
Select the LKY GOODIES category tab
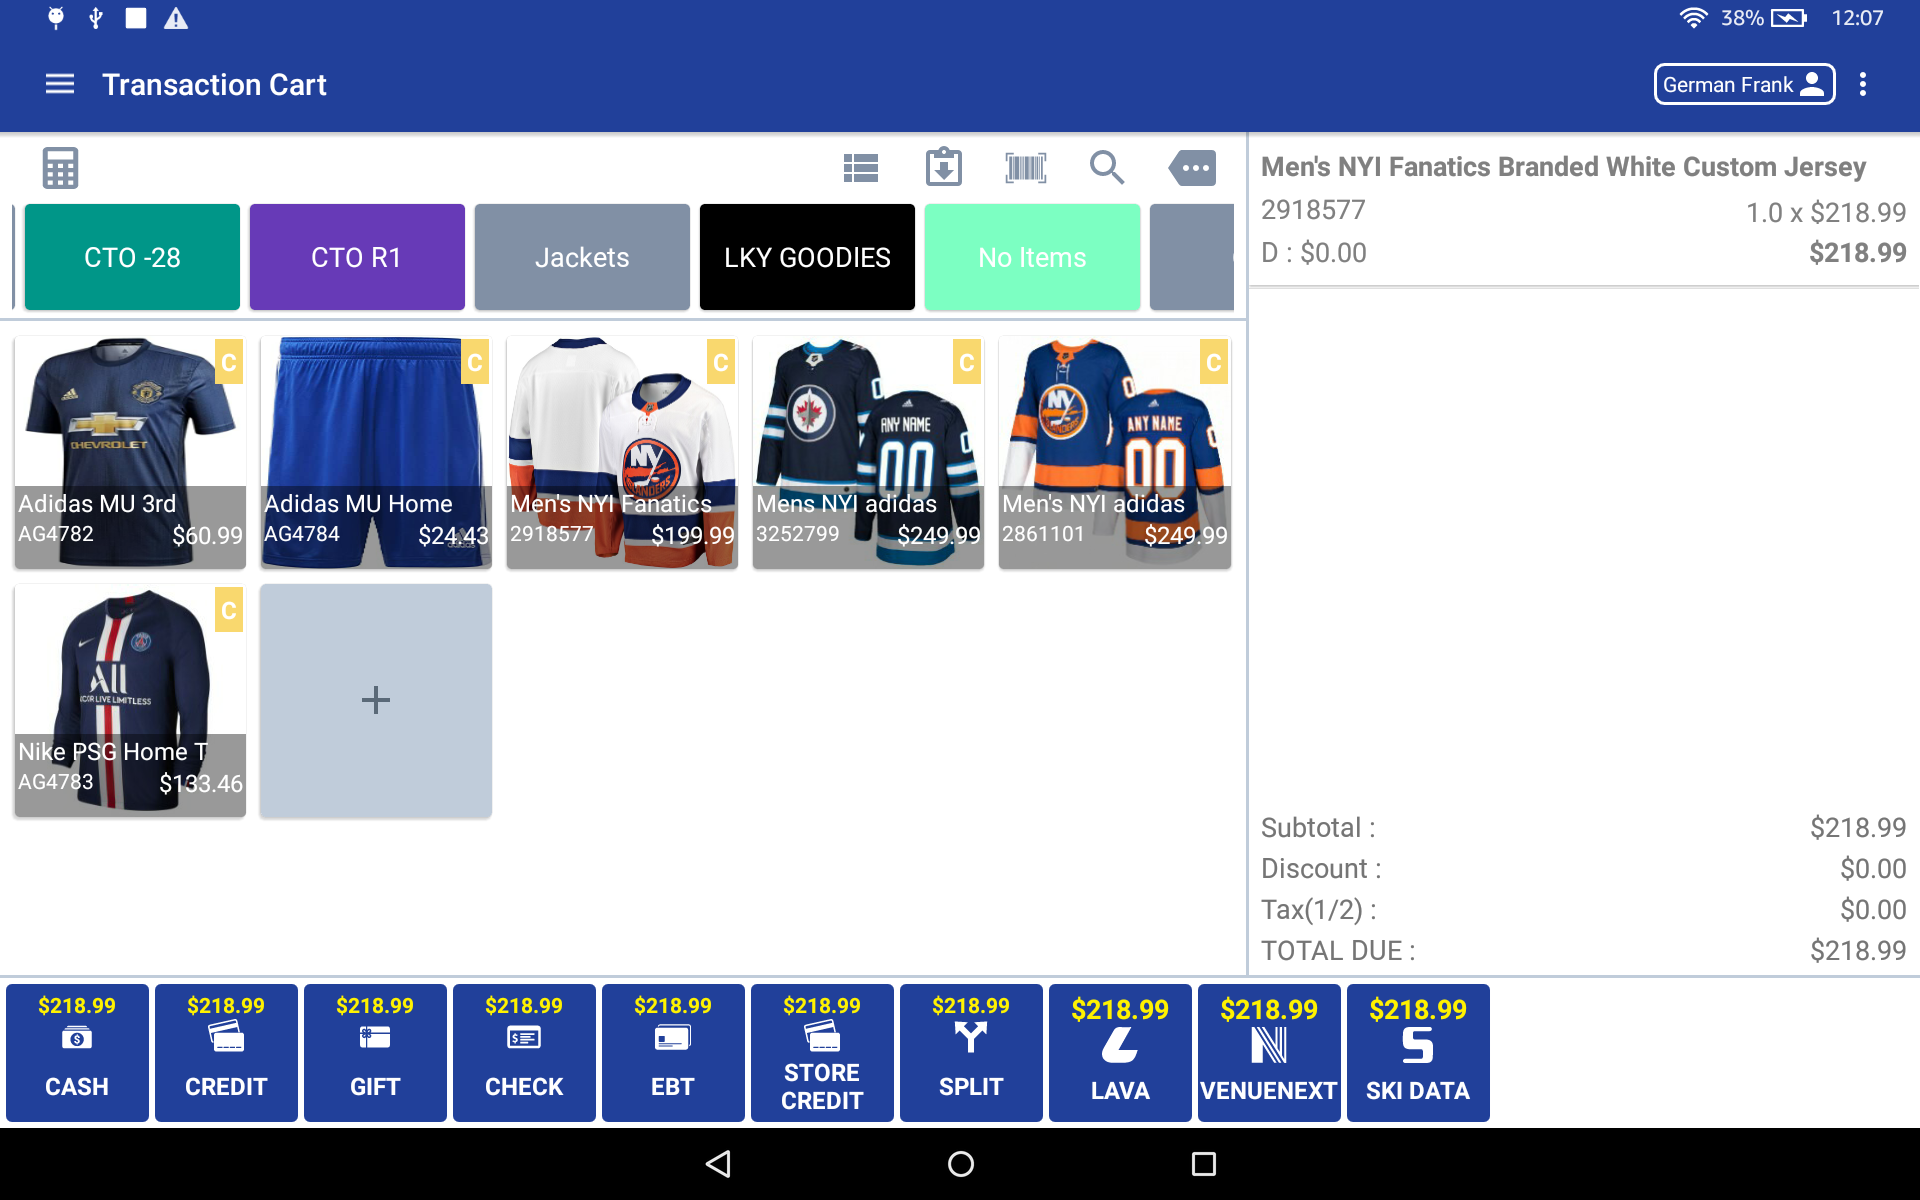pyautogui.click(x=807, y=257)
